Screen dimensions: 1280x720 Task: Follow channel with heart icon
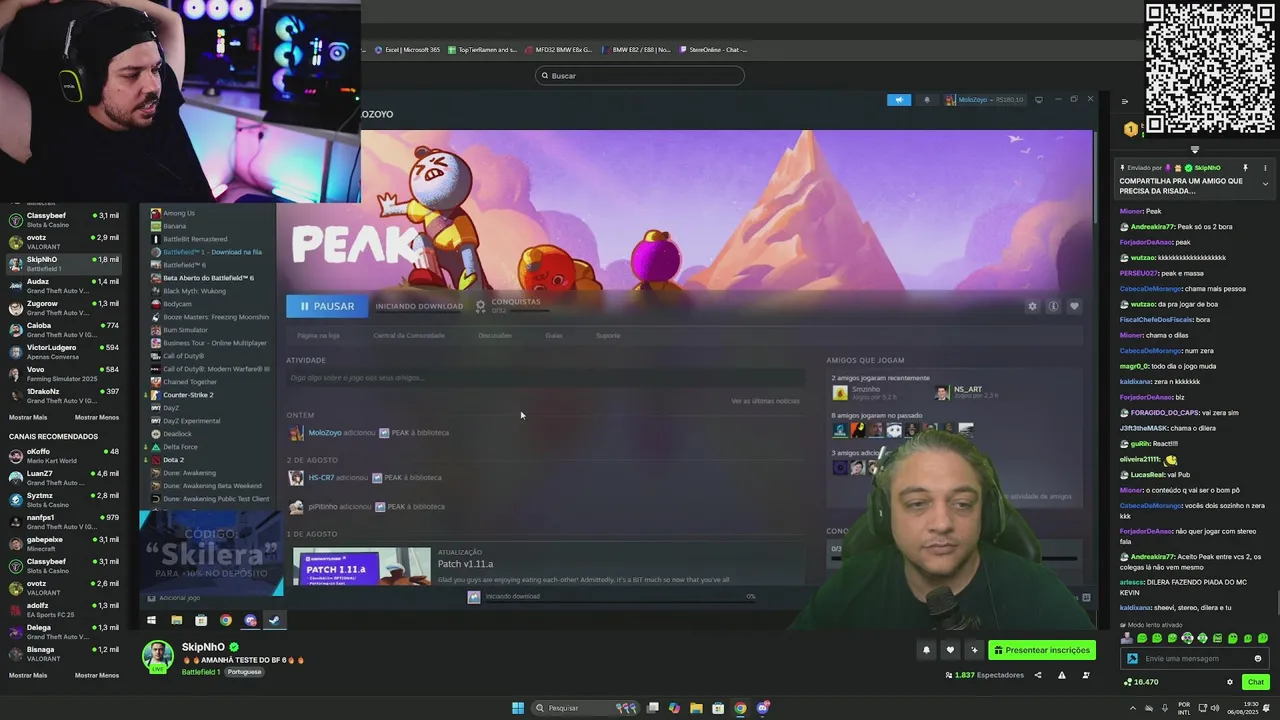pyautogui.click(x=950, y=650)
